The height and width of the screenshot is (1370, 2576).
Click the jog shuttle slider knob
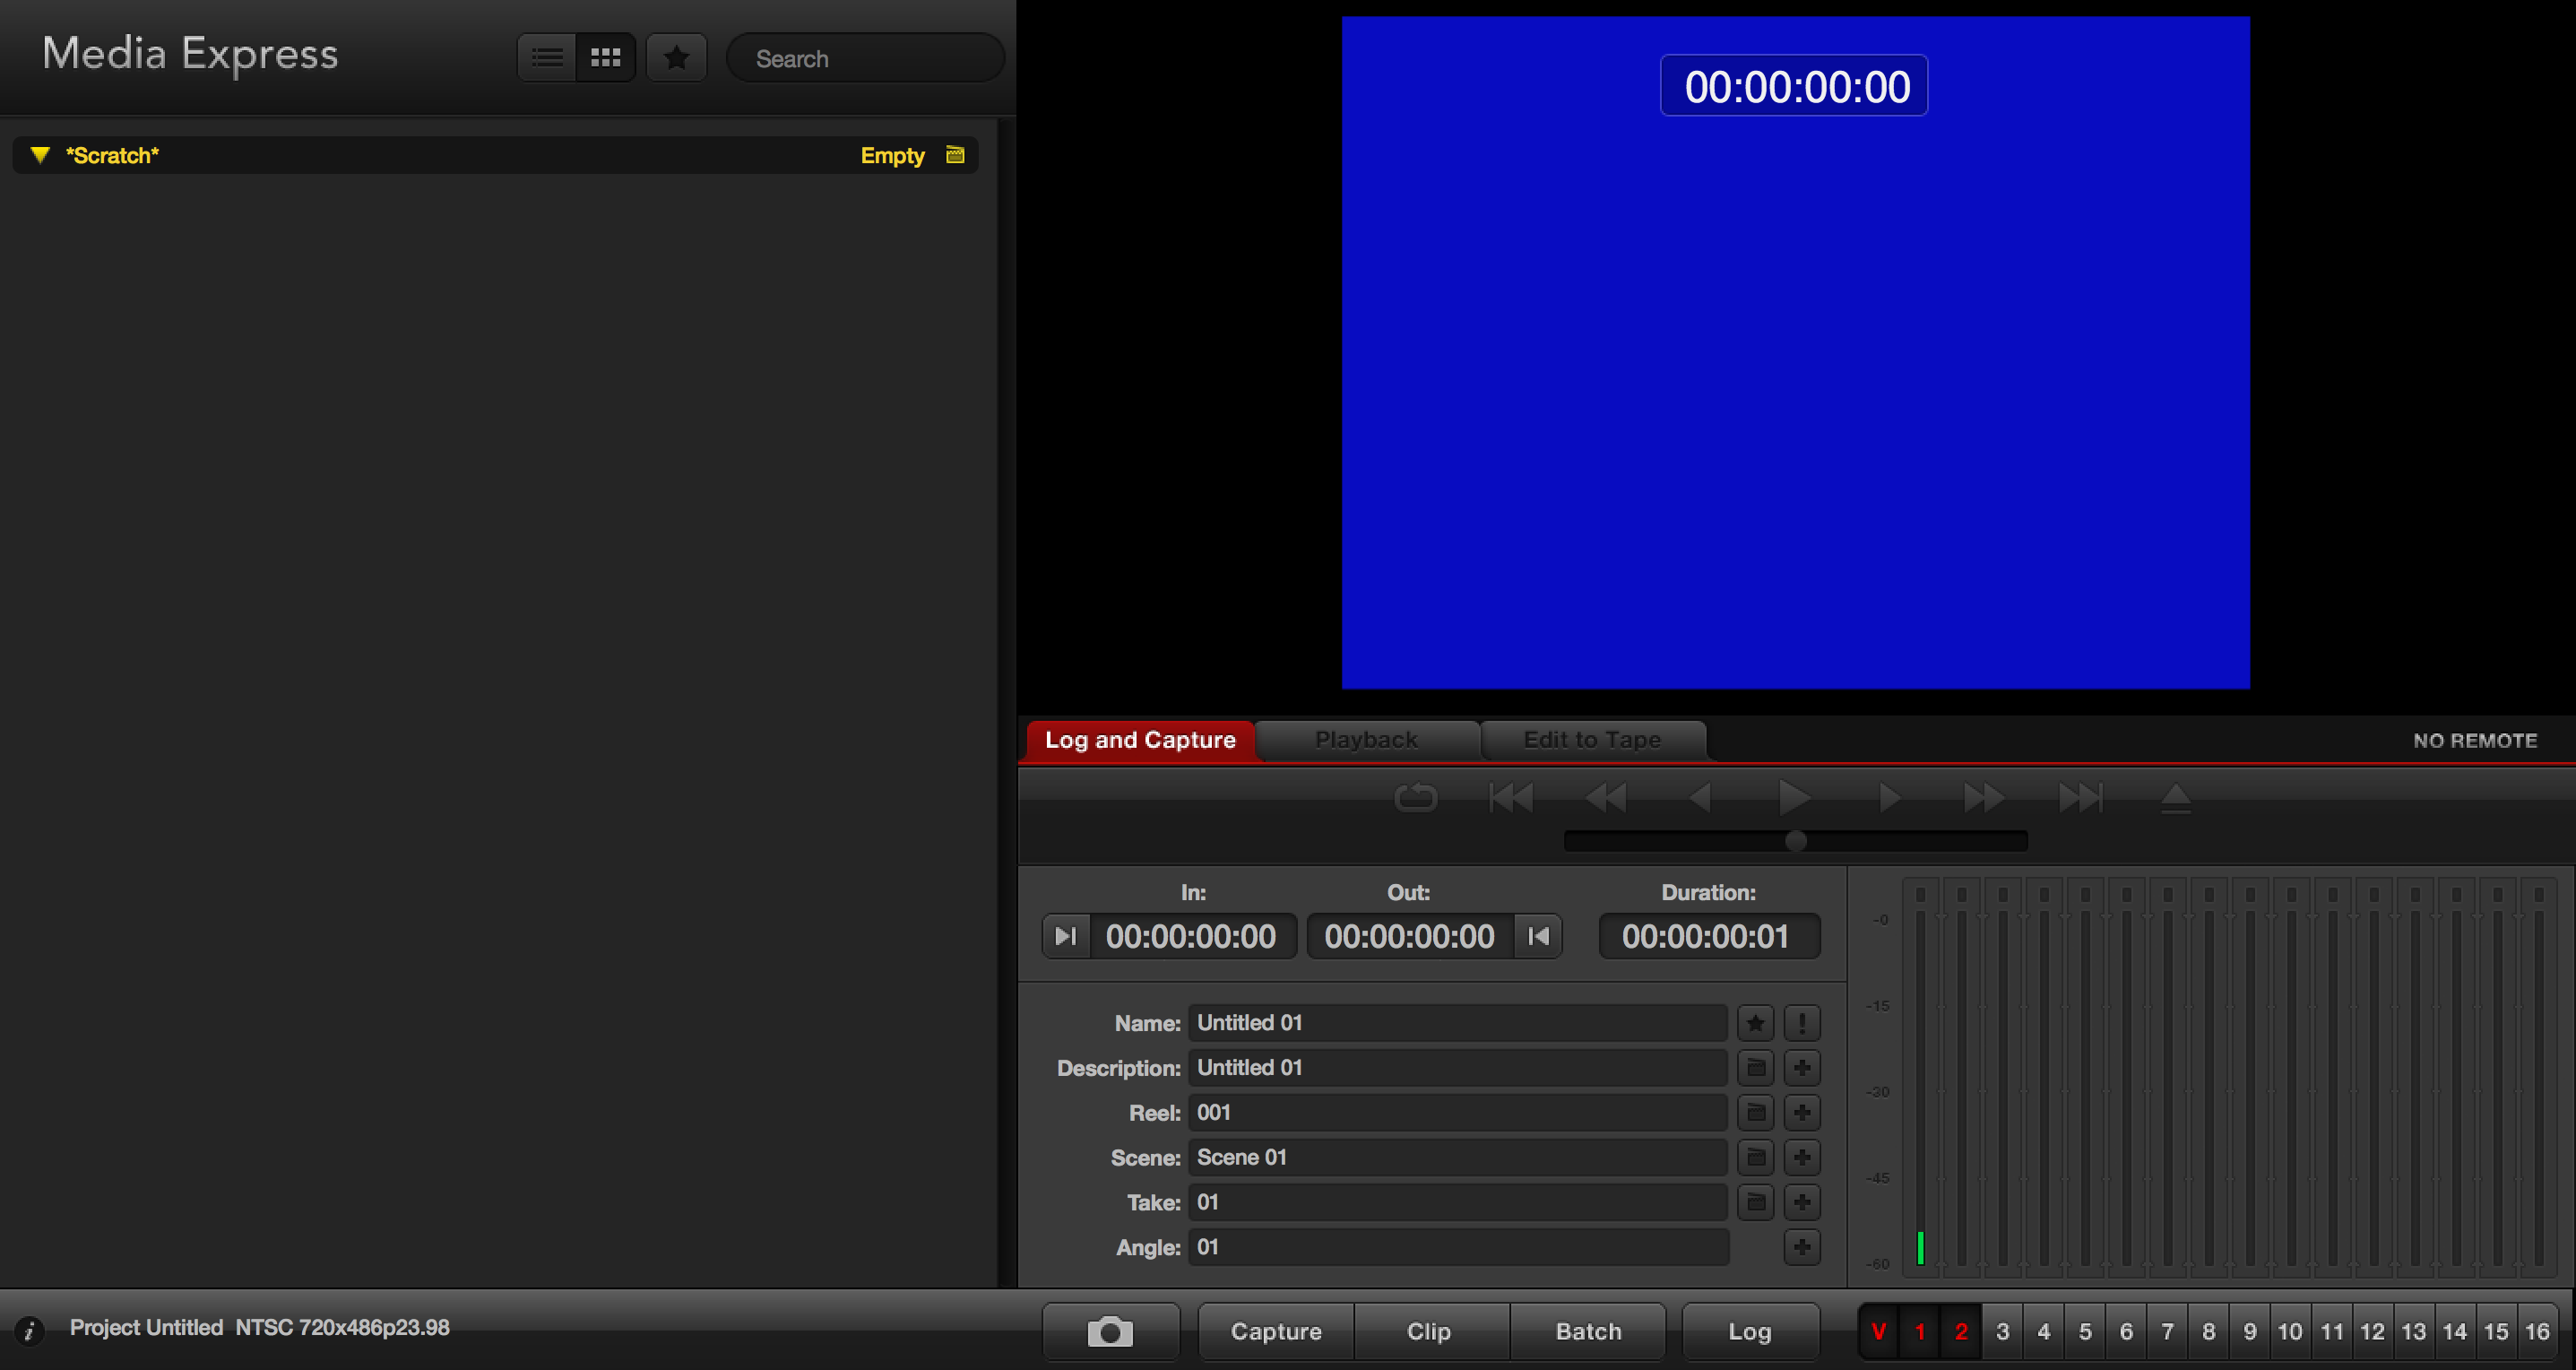click(1796, 841)
